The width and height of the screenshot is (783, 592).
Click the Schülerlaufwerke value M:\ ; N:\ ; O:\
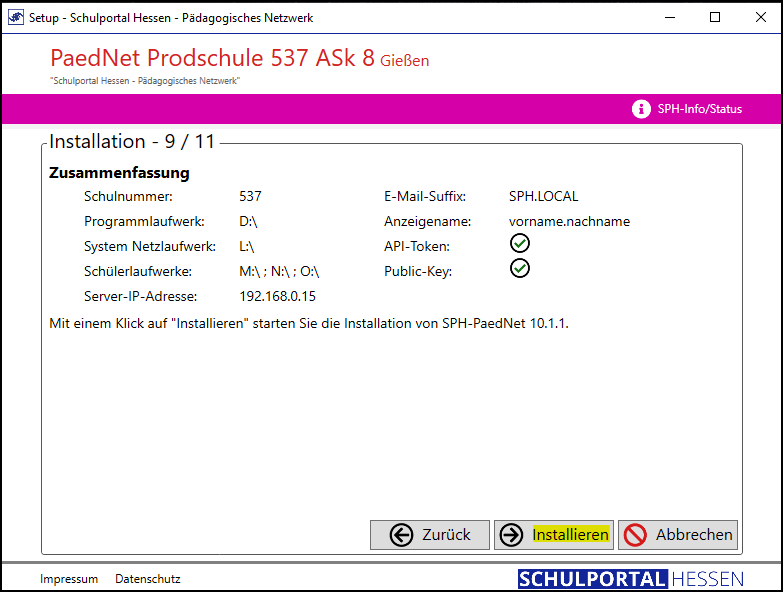(279, 272)
